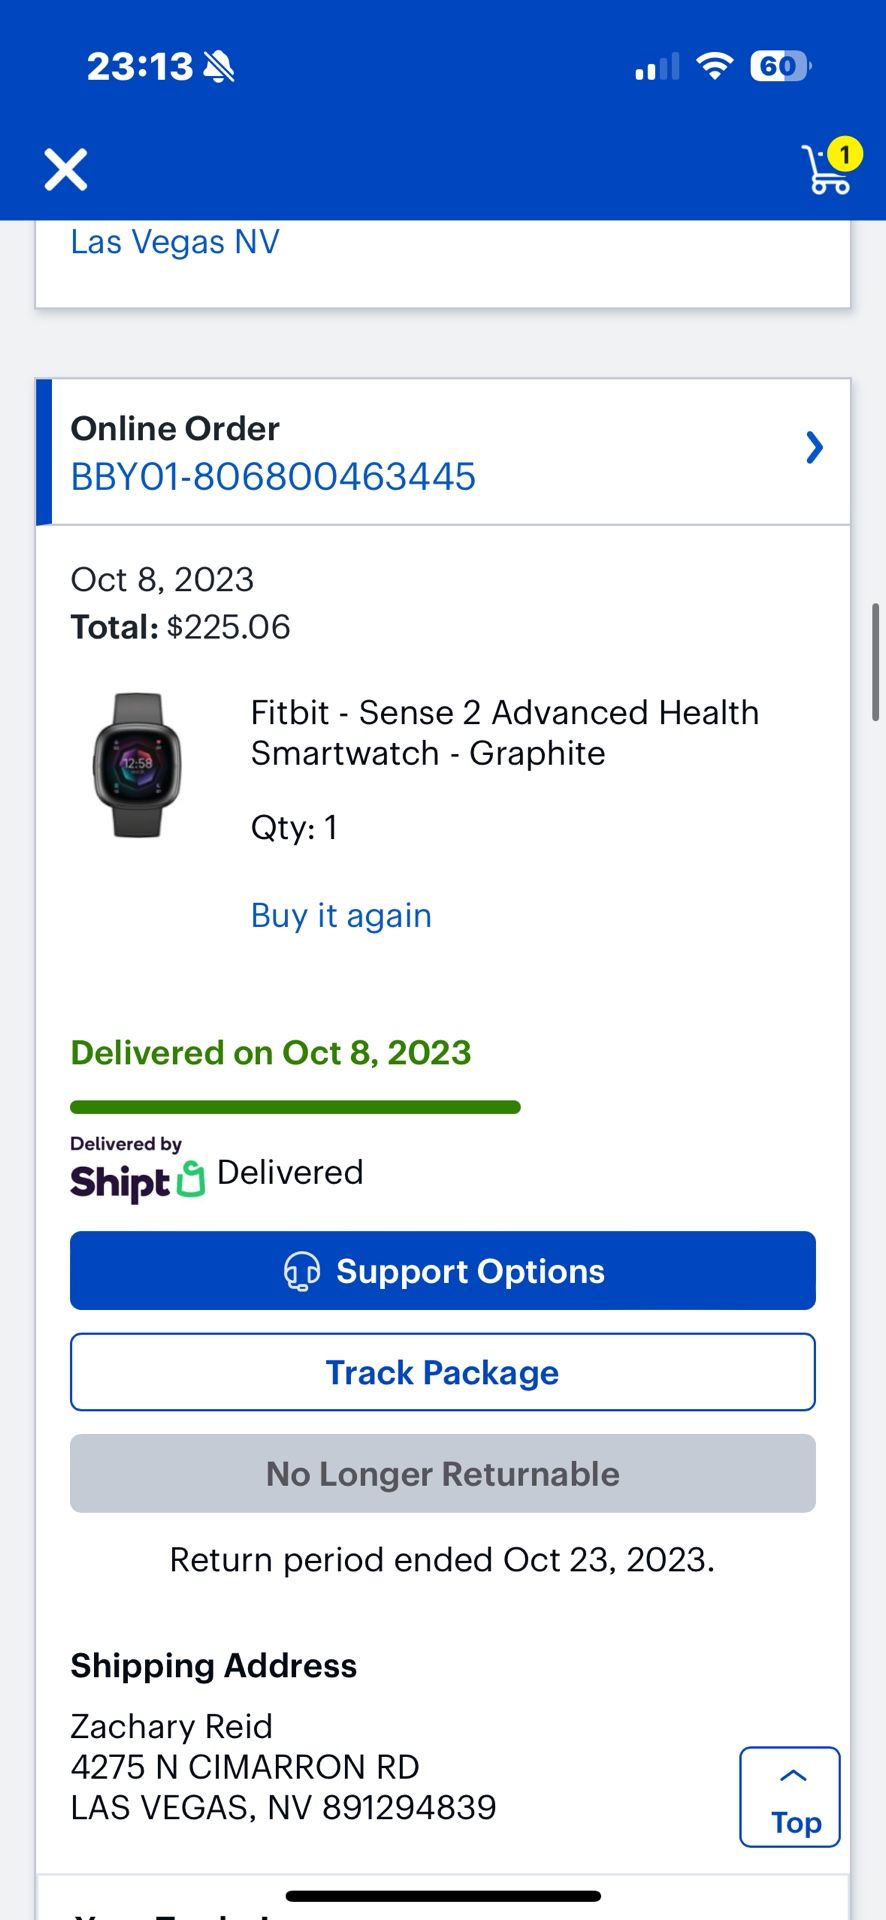Tap the headset icon on Support Options
886x1920 pixels.
[x=301, y=1270]
